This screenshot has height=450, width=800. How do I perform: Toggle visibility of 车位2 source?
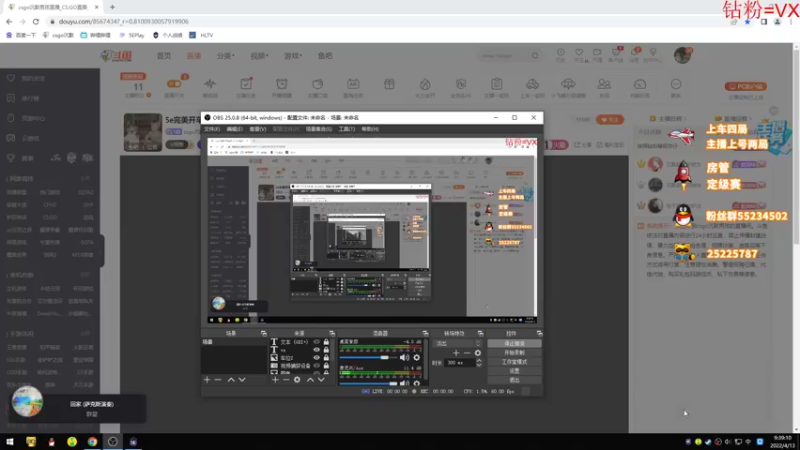pos(316,358)
